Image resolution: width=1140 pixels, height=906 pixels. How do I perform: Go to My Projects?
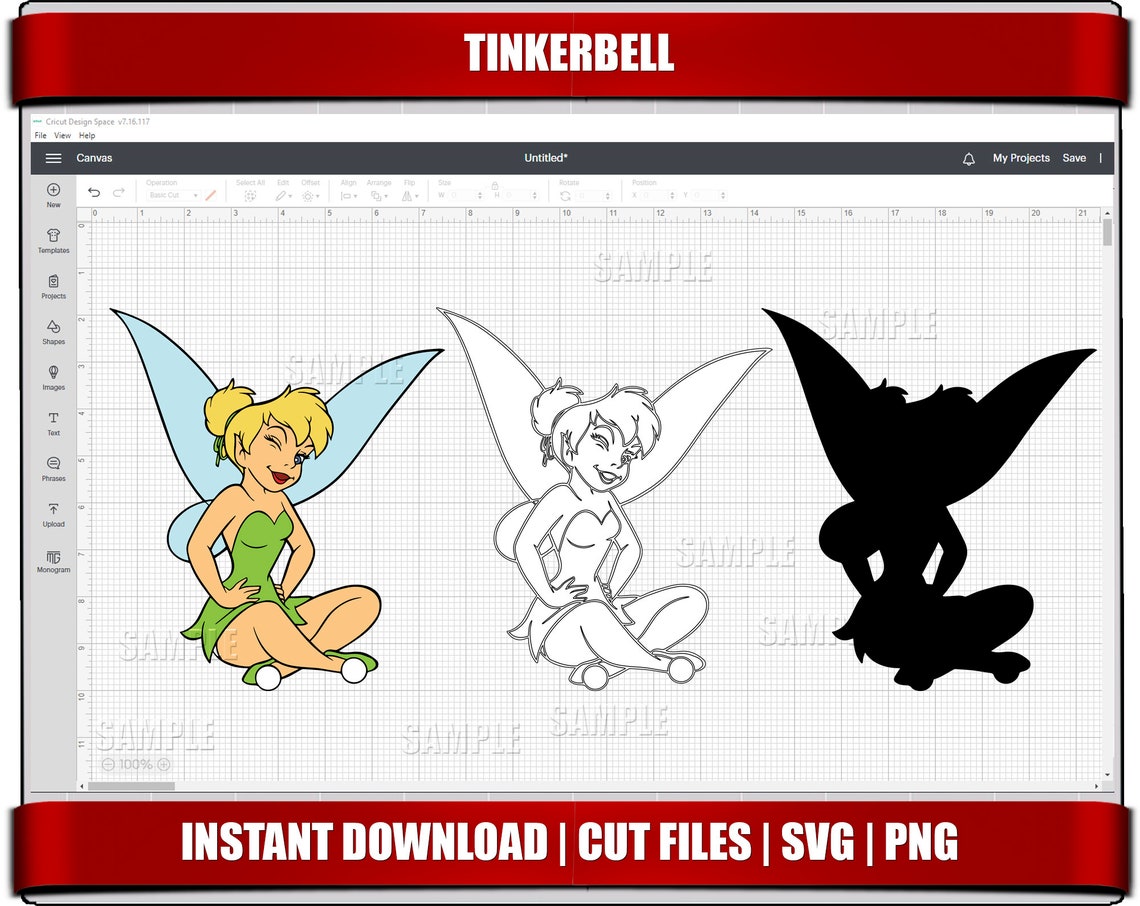(x=1019, y=157)
